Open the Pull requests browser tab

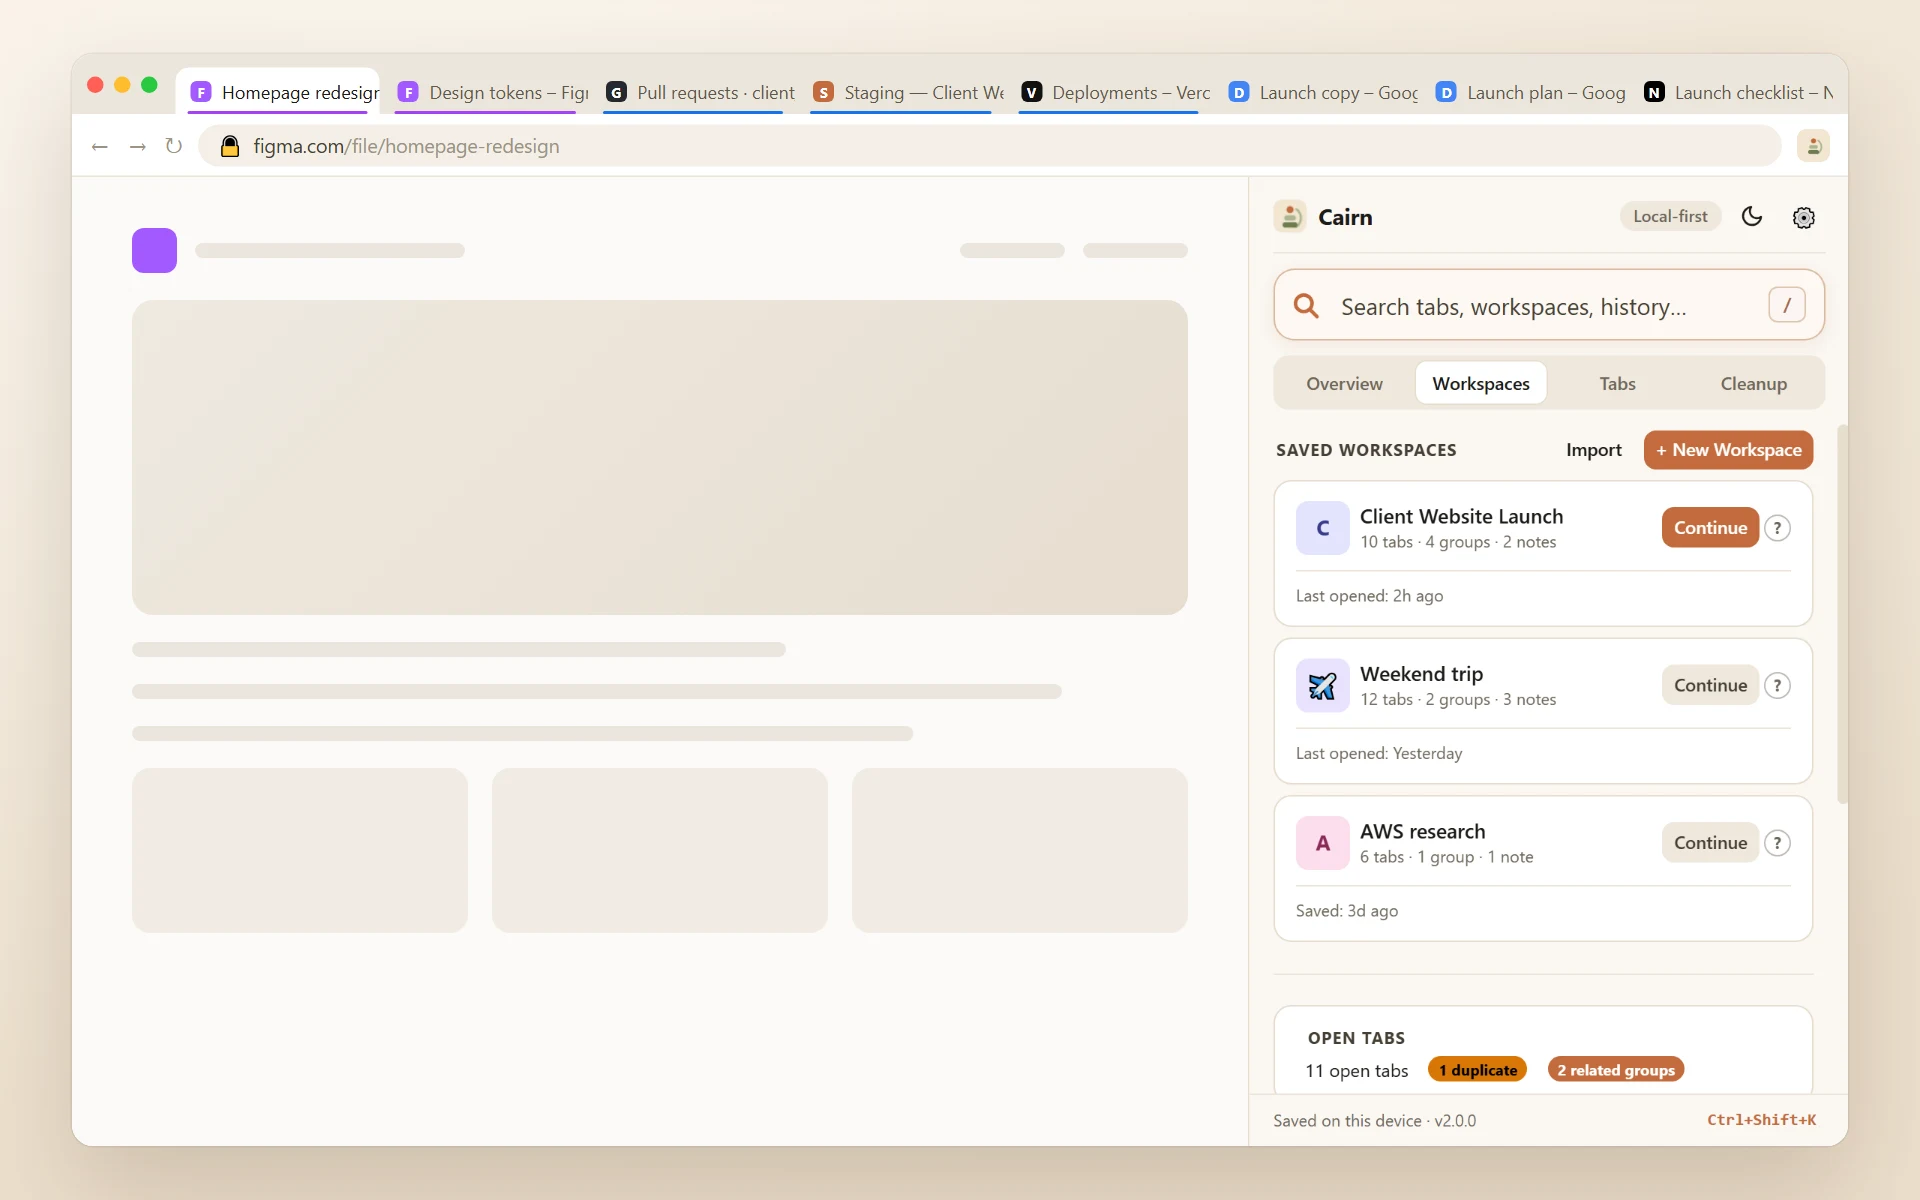click(700, 93)
